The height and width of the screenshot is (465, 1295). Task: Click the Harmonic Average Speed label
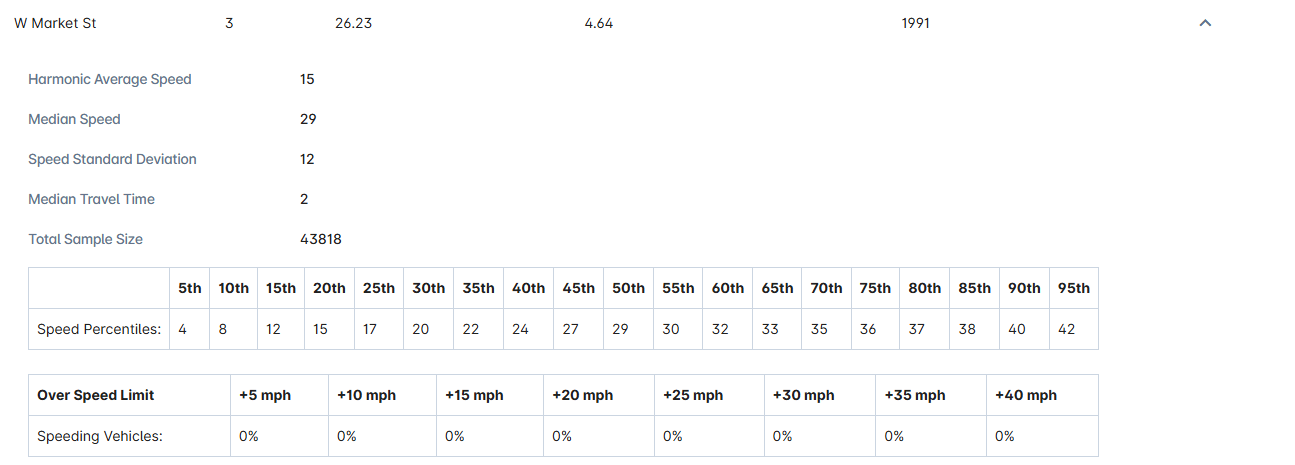pyautogui.click(x=110, y=79)
